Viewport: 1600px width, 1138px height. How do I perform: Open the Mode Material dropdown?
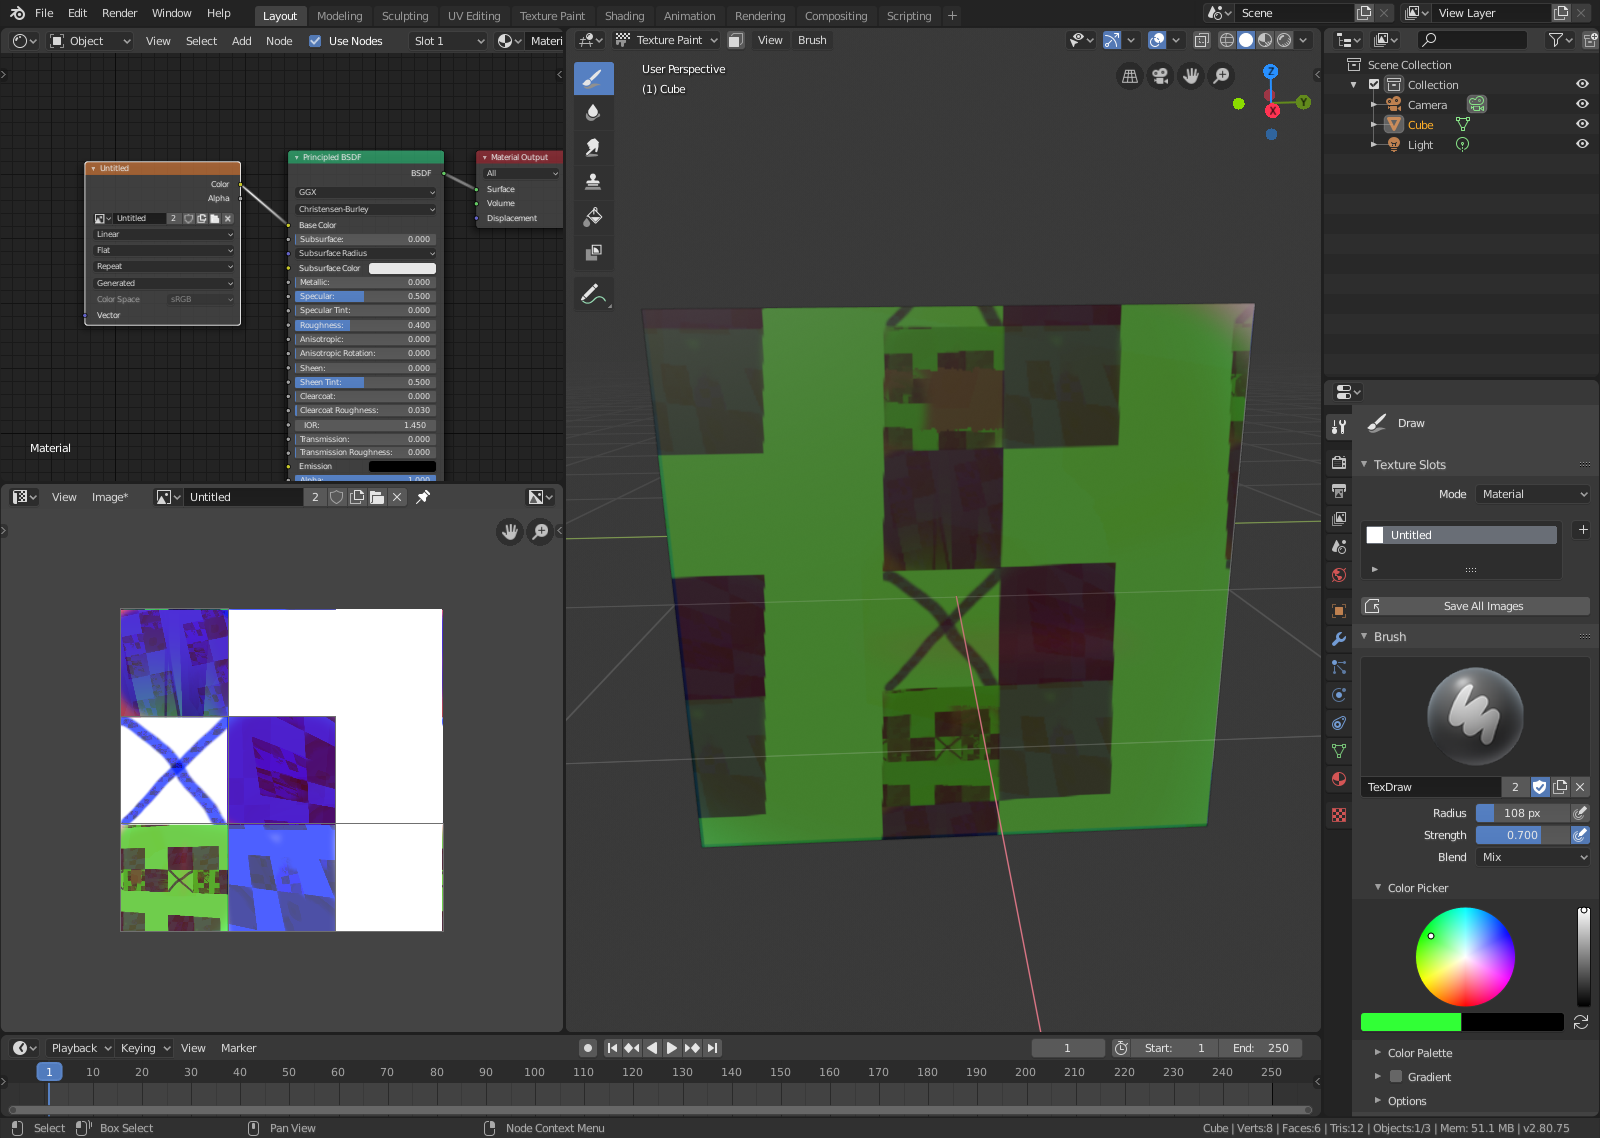pyautogui.click(x=1533, y=494)
